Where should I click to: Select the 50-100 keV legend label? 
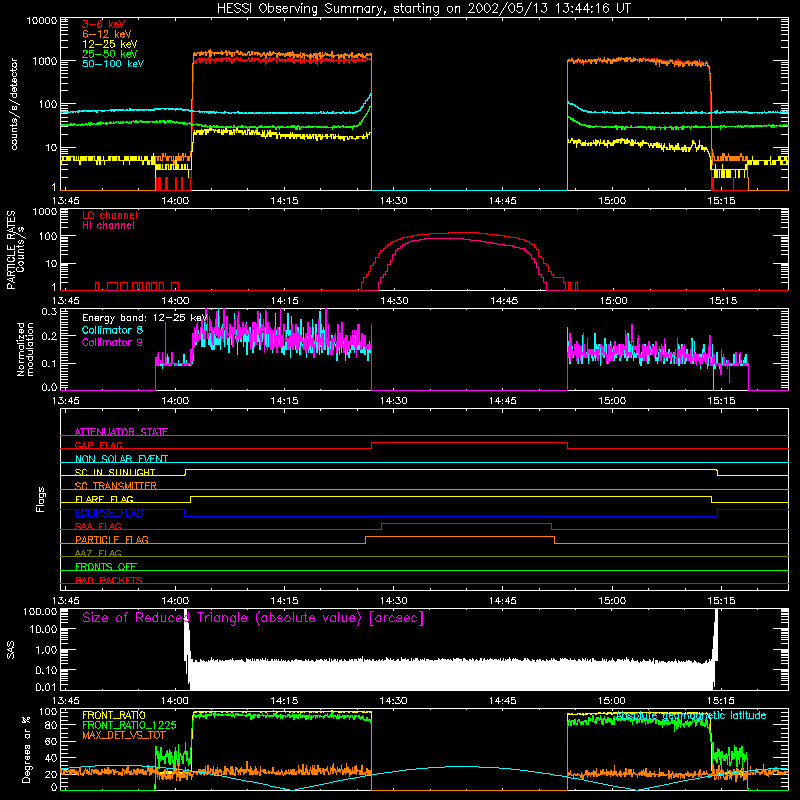(x=113, y=64)
